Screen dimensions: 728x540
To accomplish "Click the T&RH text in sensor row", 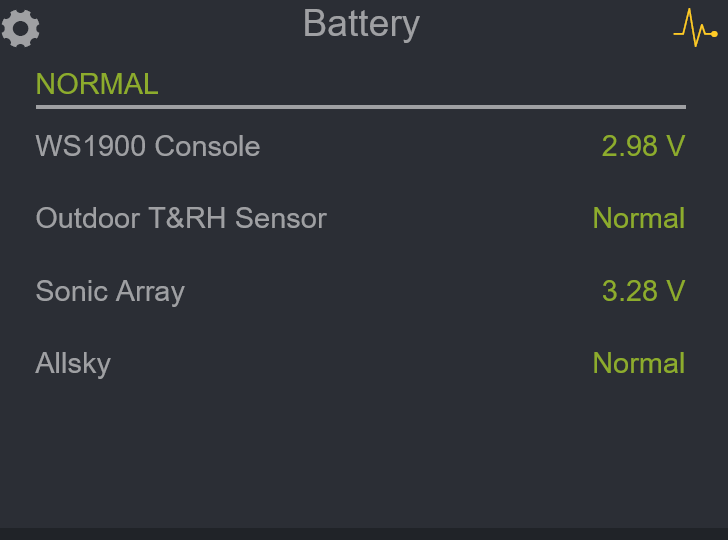I will (x=190, y=219).
